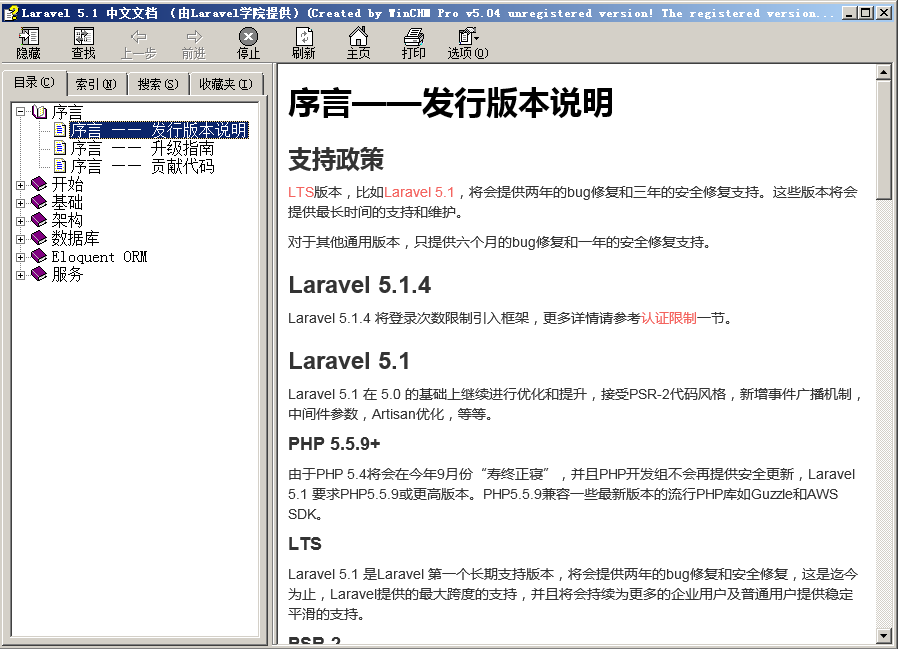Click the 停止 (Stop) toolbar icon

(248, 37)
